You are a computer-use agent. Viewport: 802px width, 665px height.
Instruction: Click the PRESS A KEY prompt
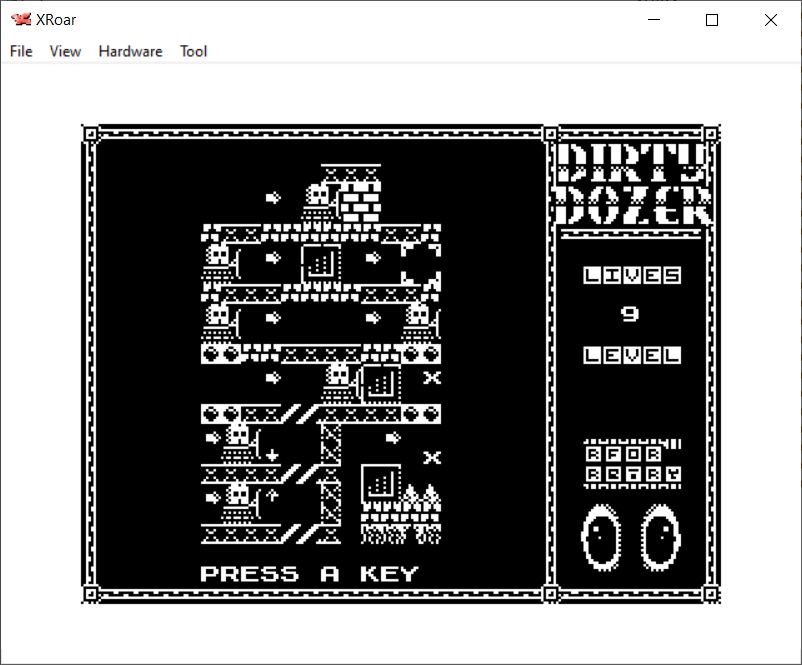309,574
